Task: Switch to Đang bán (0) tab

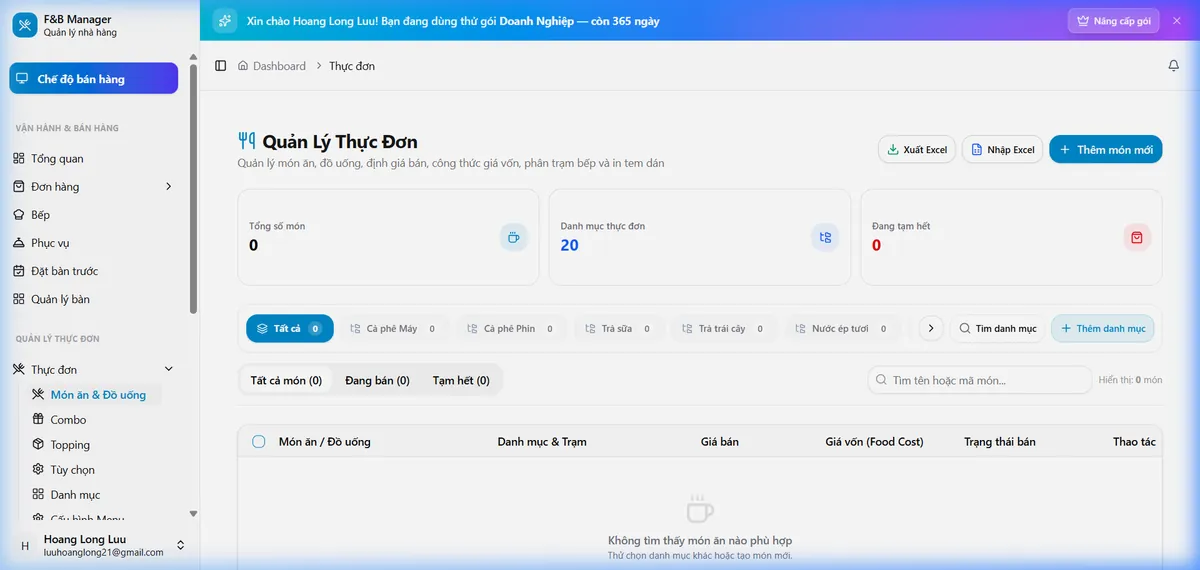Action: coord(377,380)
